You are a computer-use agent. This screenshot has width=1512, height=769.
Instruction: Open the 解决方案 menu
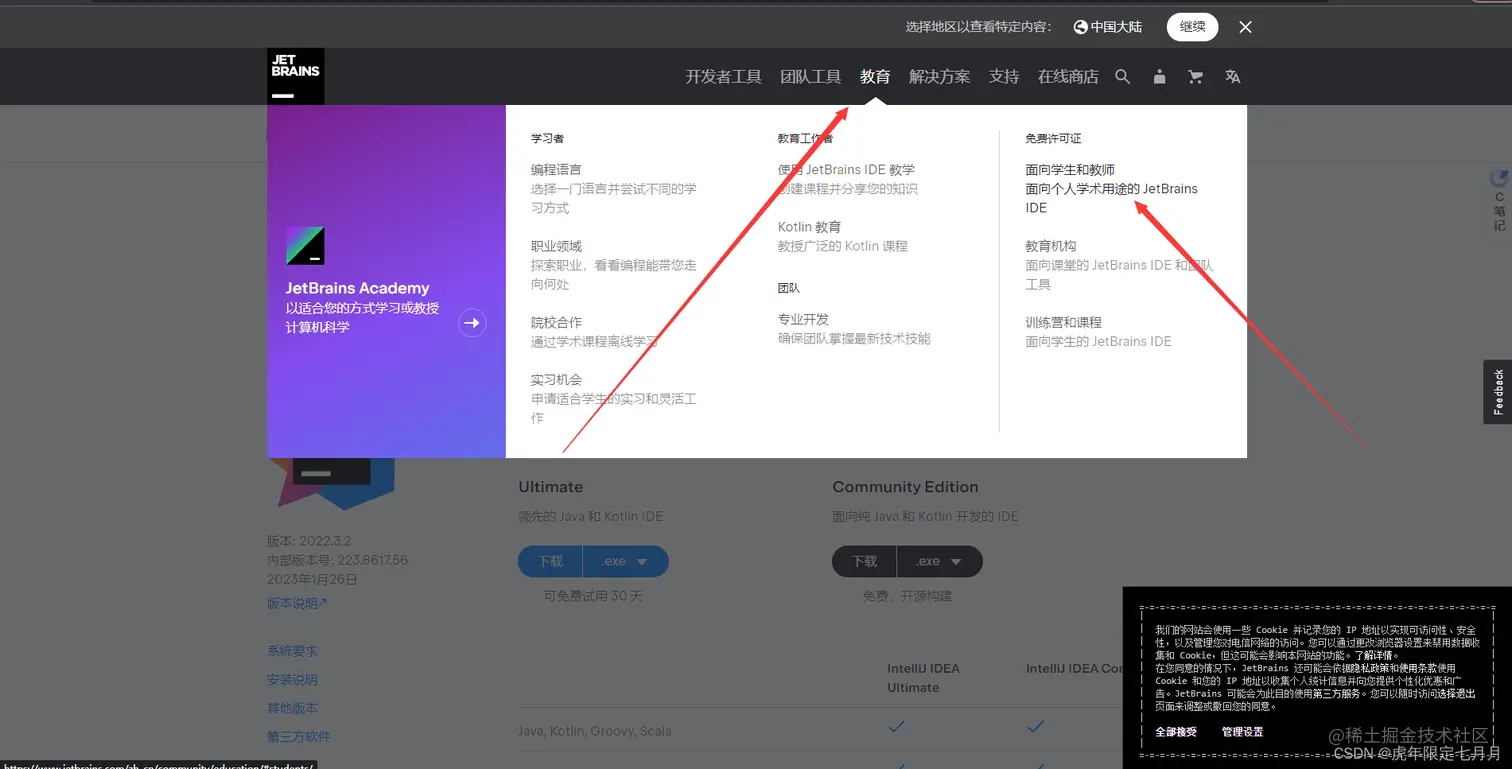[x=939, y=77]
